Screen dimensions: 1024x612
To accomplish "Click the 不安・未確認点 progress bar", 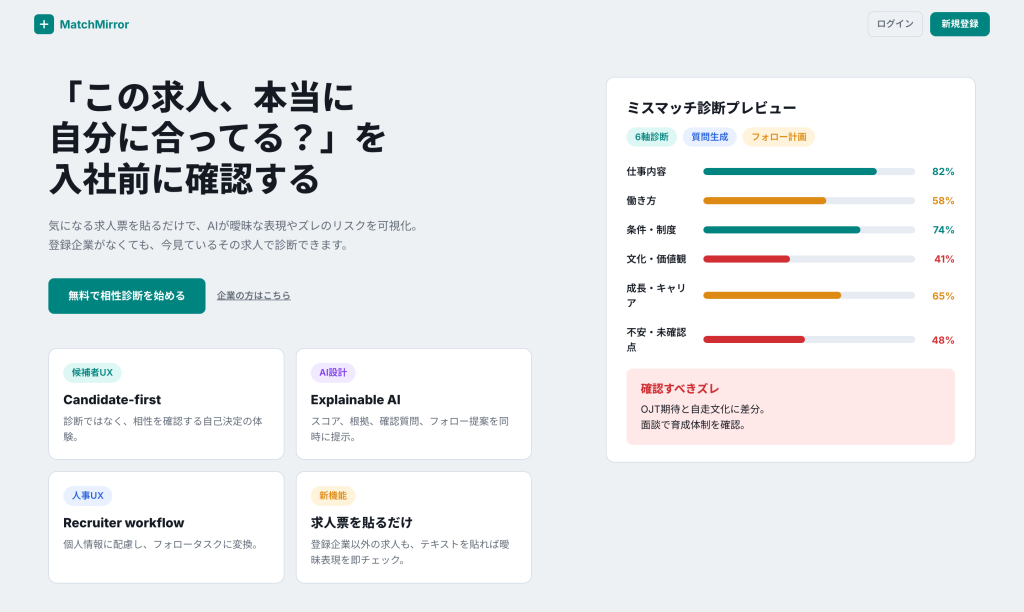I will click(808, 340).
